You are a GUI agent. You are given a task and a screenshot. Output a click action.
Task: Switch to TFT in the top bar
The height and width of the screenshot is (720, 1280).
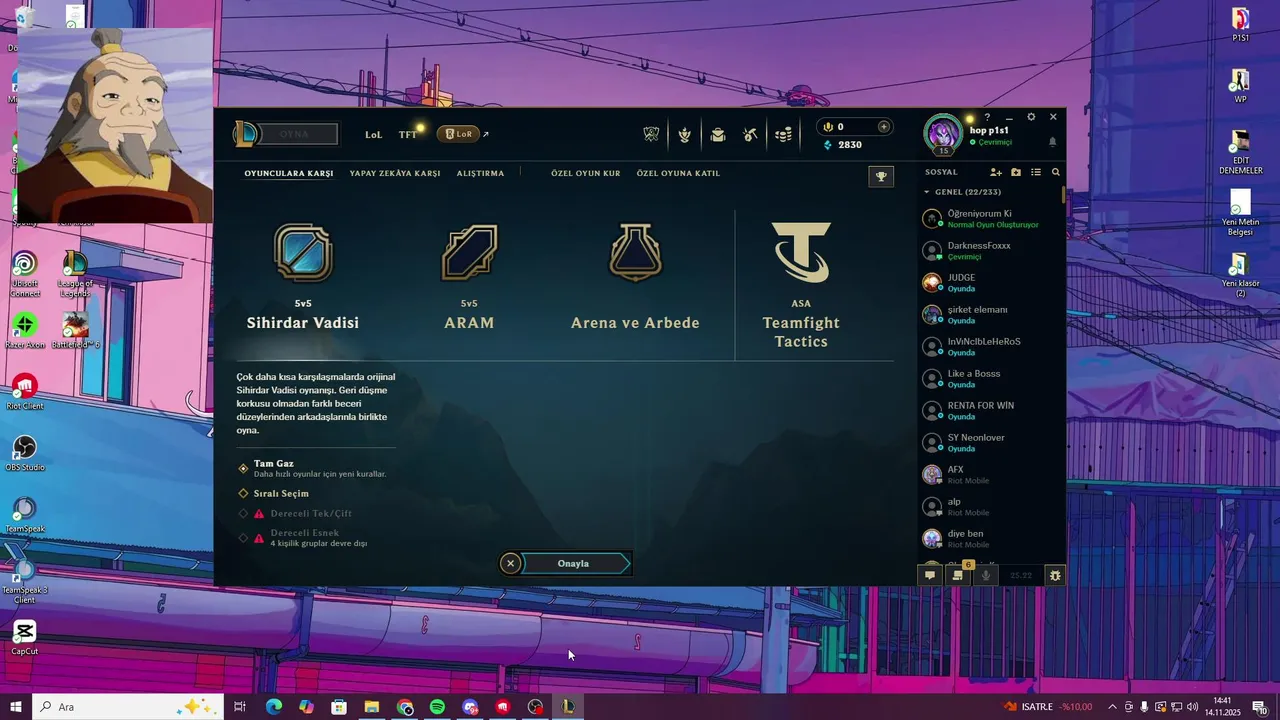[x=408, y=134]
